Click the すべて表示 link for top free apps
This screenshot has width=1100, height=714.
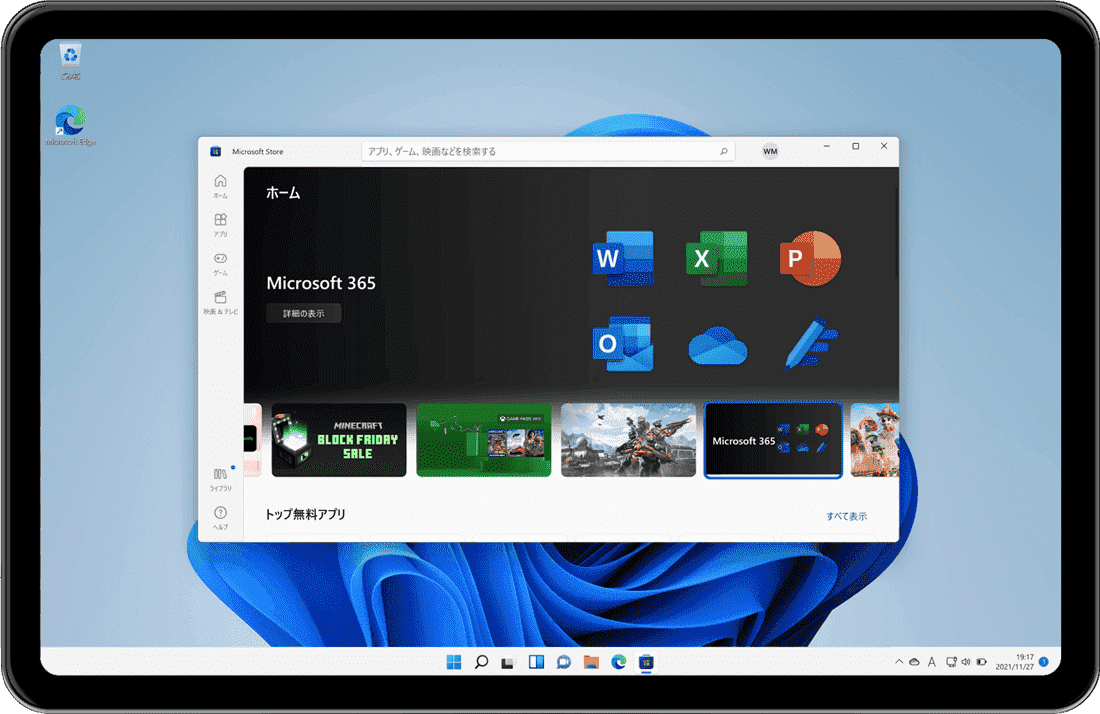tap(847, 516)
